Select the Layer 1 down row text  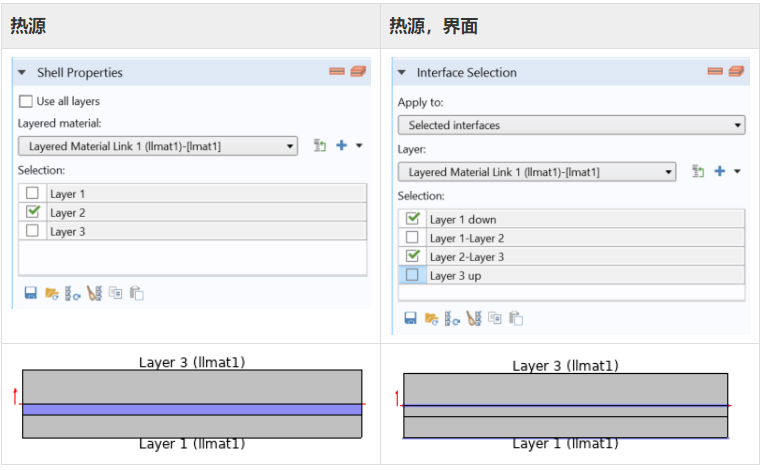[x=463, y=220]
